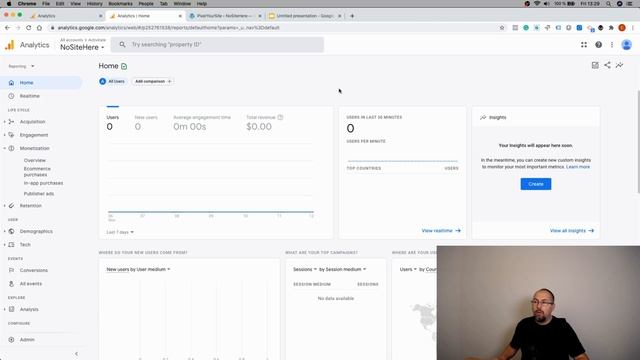Click the Total revenue help icon
640x360 pixels.
point(280,117)
